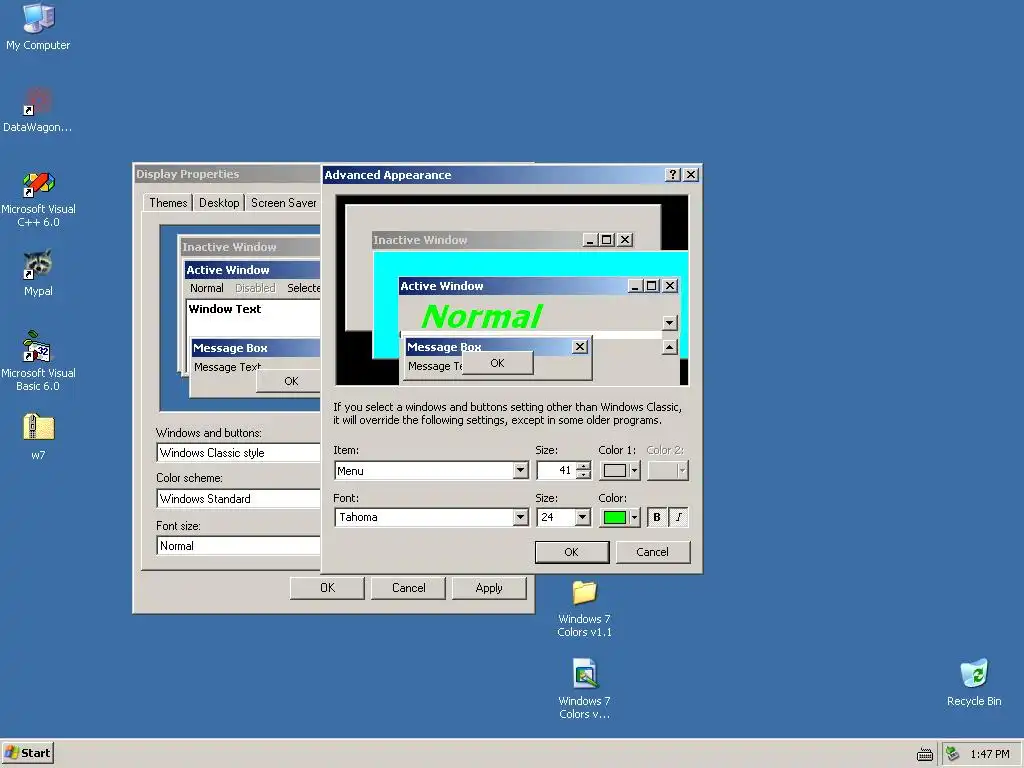Click OK in Advanced Appearance dialog
Screen dimensions: 1024x768
click(x=571, y=552)
